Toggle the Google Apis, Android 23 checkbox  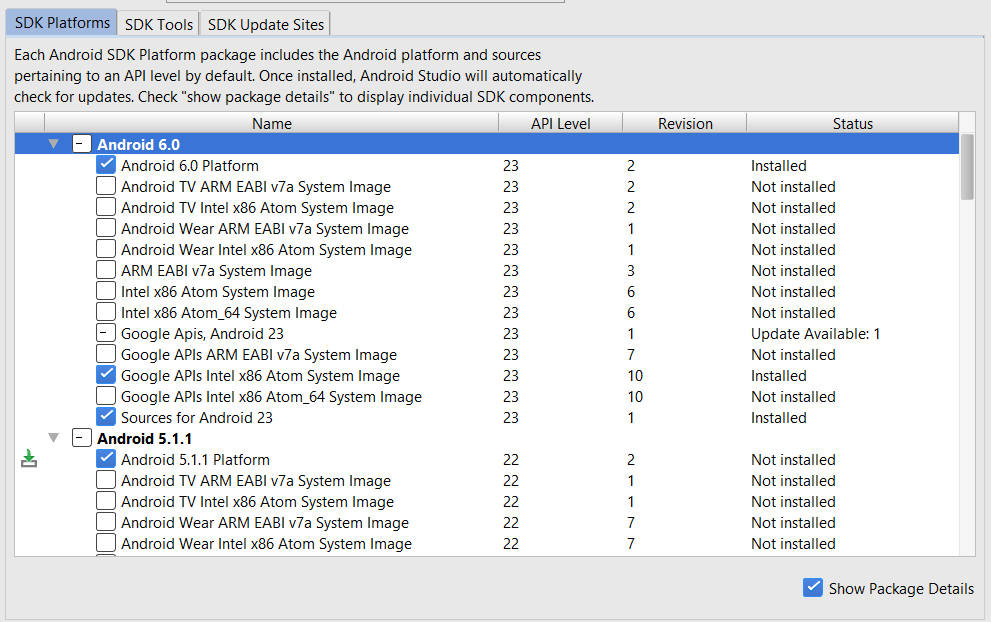[x=106, y=332]
